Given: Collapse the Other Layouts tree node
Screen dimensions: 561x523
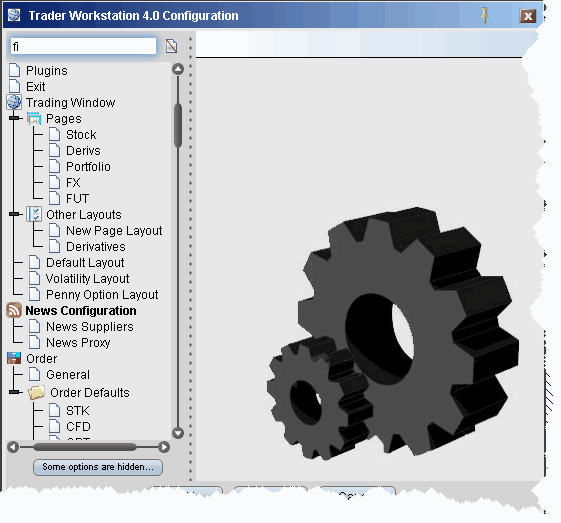Looking at the screenshot, I should tap(14, 214).
